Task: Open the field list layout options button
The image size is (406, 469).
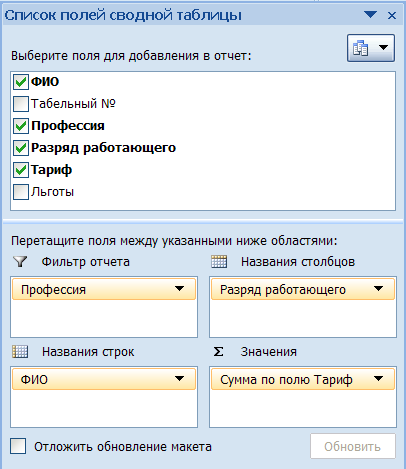Action: coord(371,48)
